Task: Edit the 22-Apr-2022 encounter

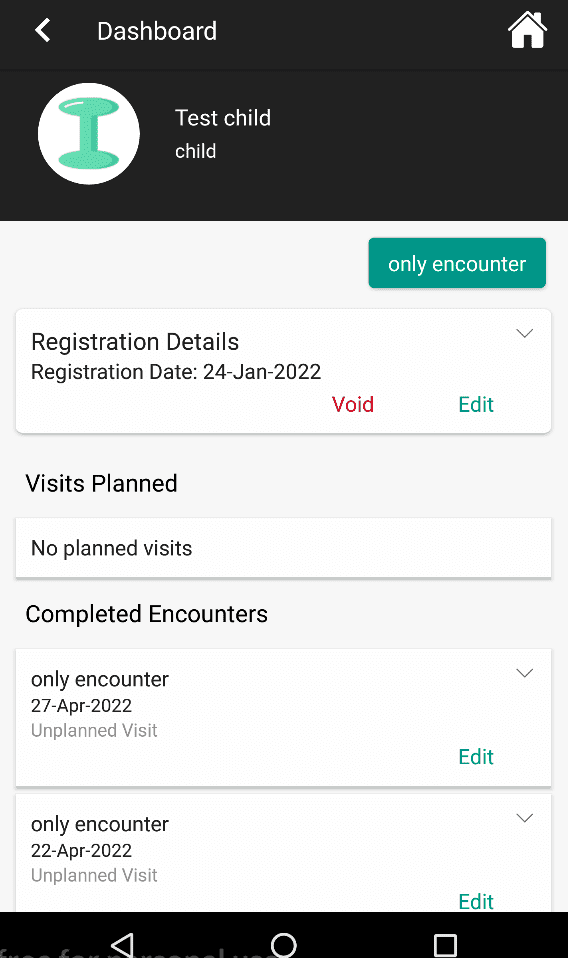Action: point(476,902)
